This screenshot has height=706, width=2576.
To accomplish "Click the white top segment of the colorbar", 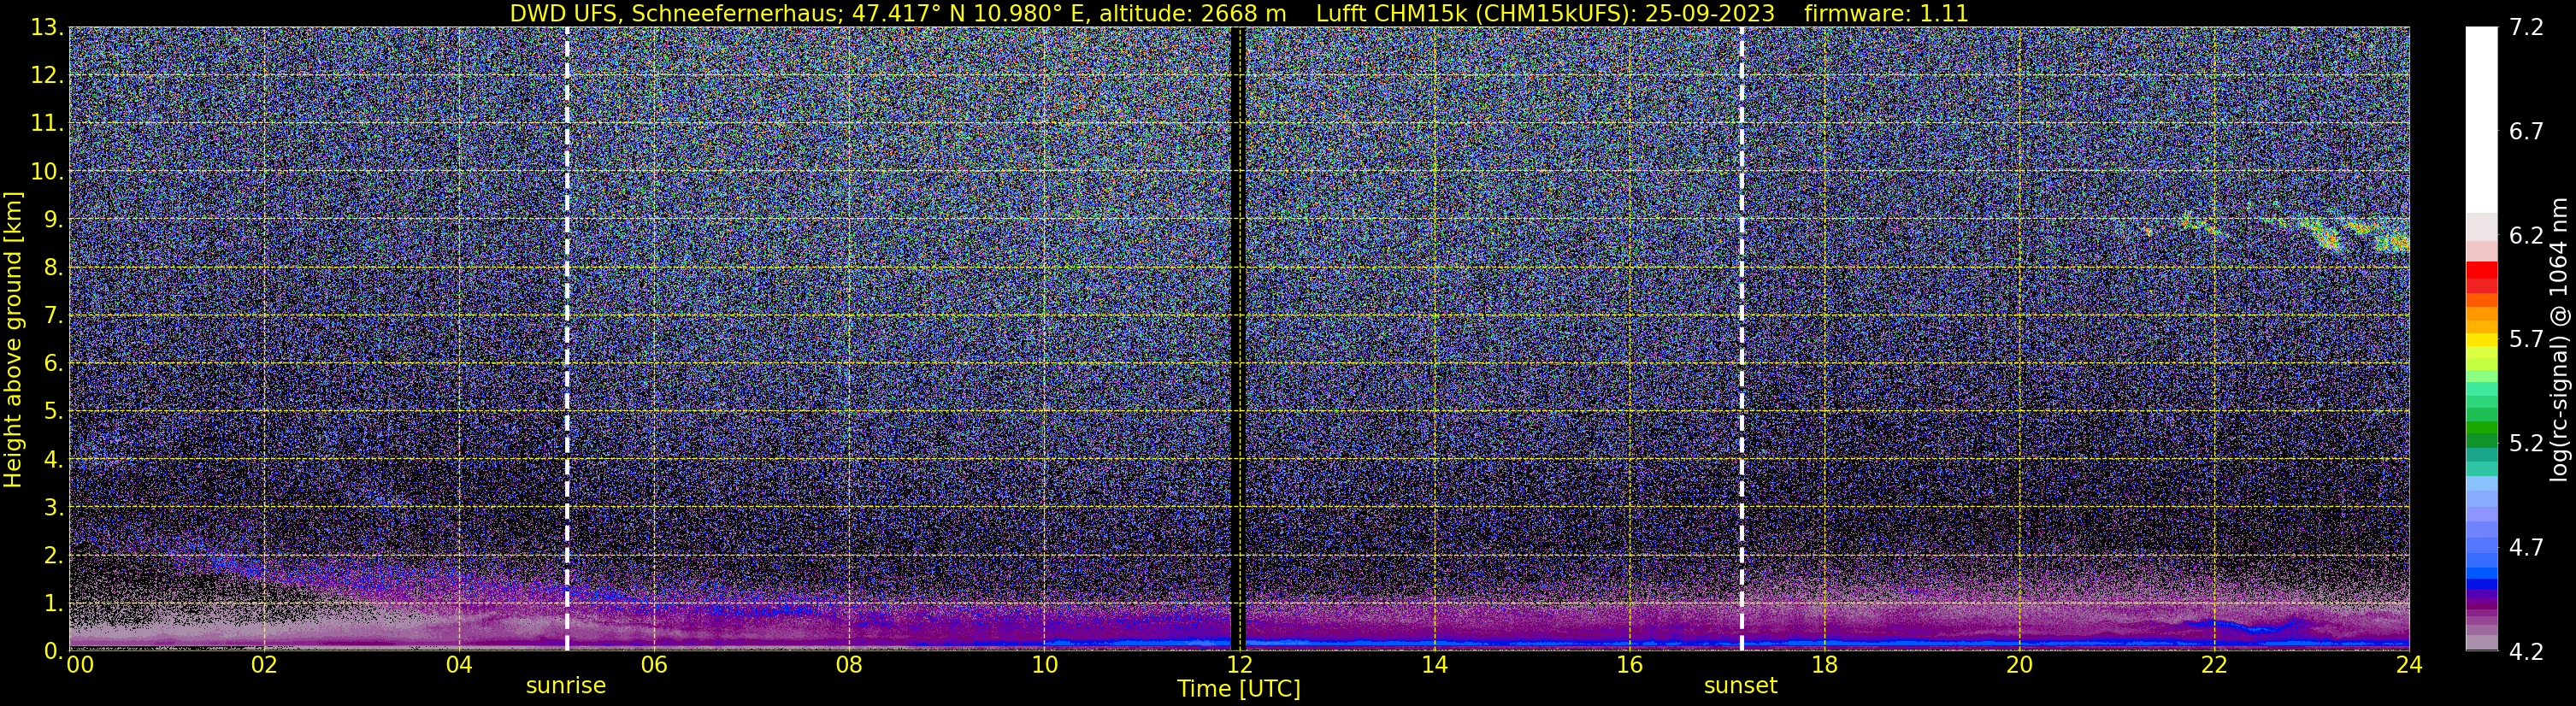I will pos(2481,118).
